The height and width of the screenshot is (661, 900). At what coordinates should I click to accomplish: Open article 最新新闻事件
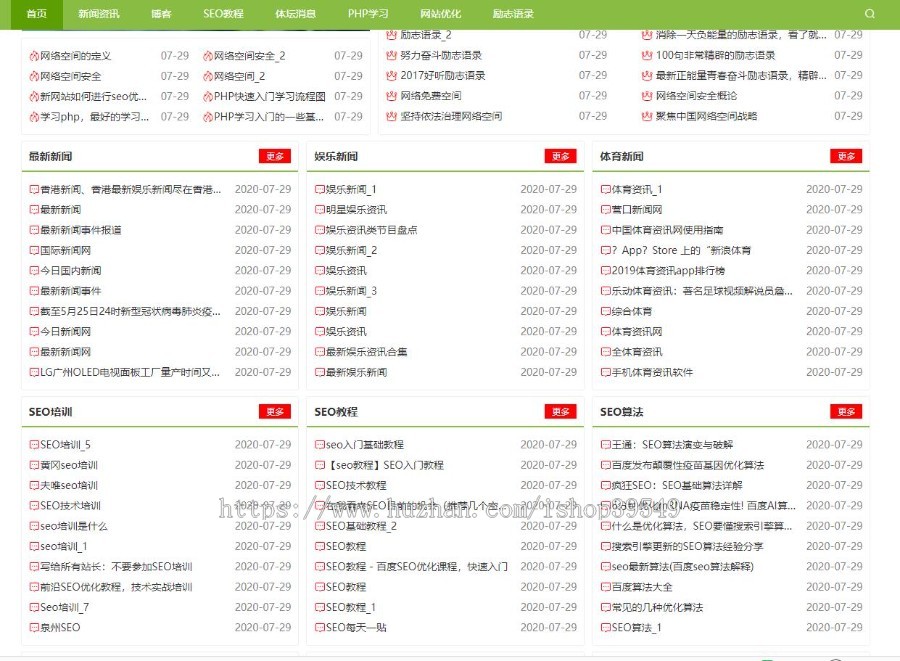point(71,291)
